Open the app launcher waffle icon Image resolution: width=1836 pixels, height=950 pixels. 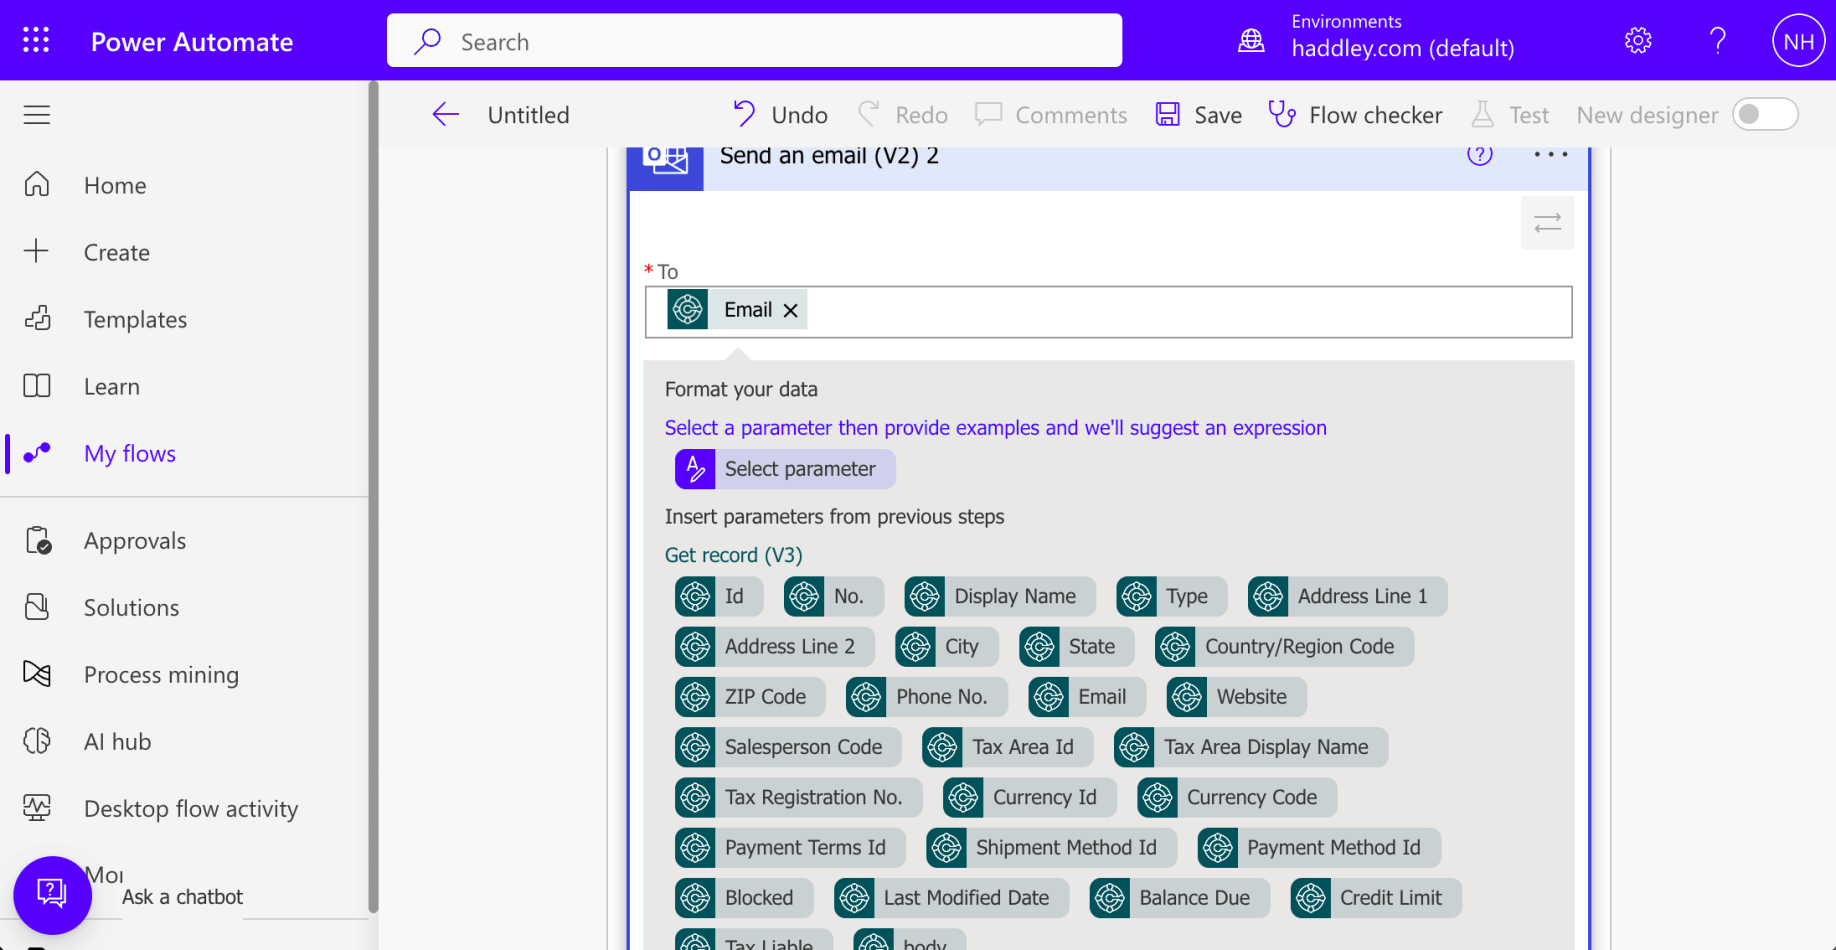click(36, 40)
